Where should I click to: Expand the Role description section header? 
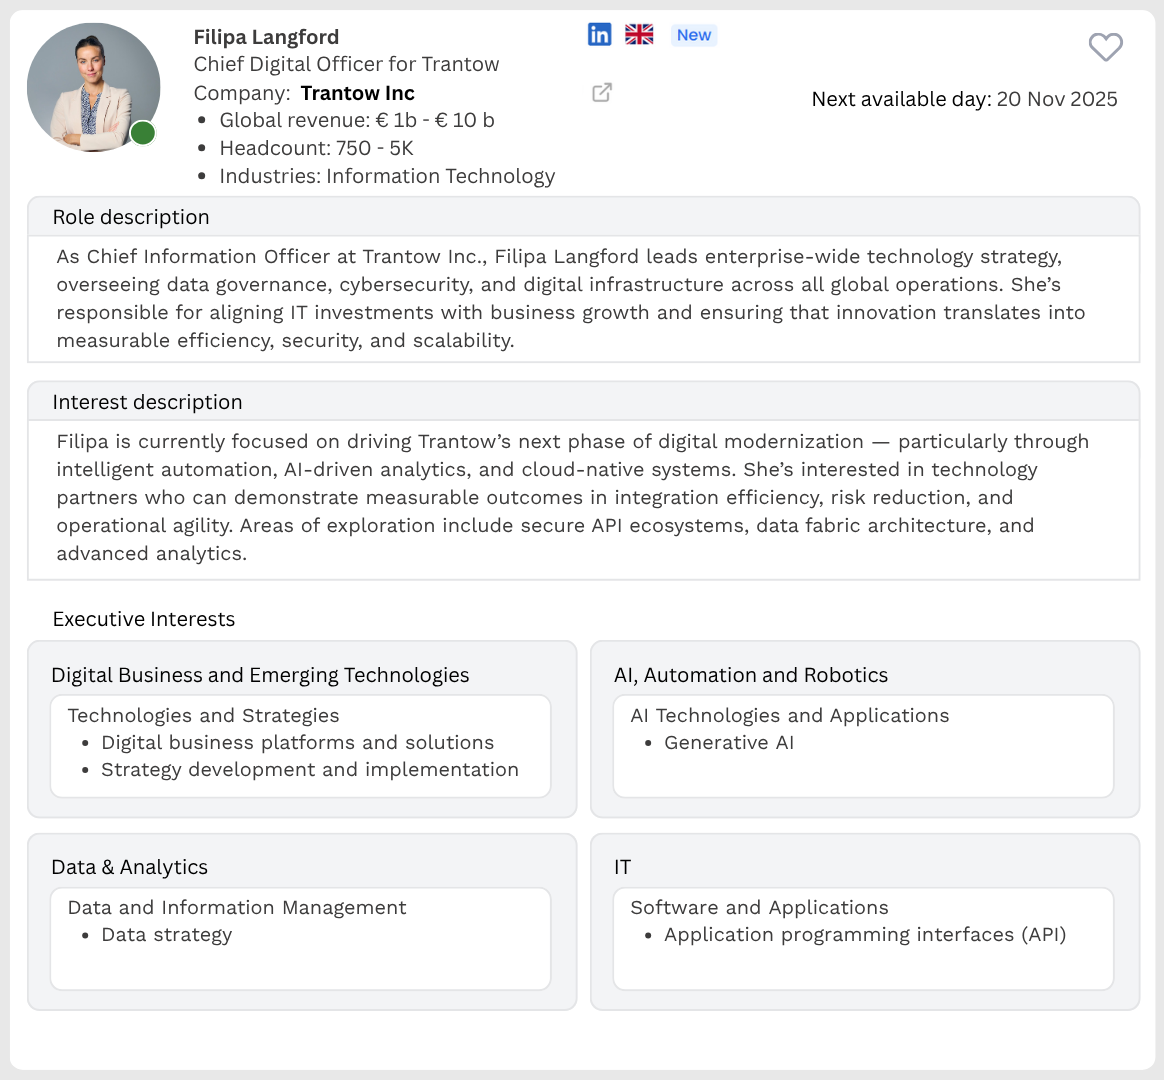click(x=131, y=217)
